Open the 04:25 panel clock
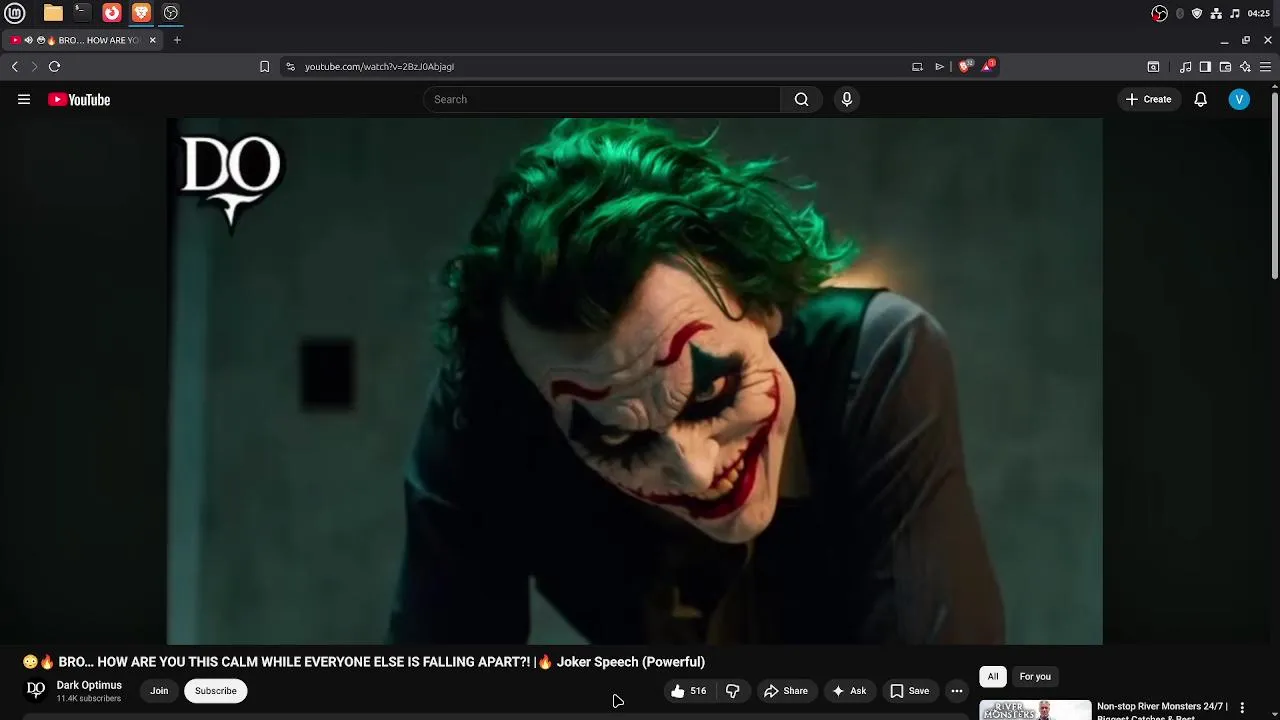The image size is (1280, 720). 1259,13
